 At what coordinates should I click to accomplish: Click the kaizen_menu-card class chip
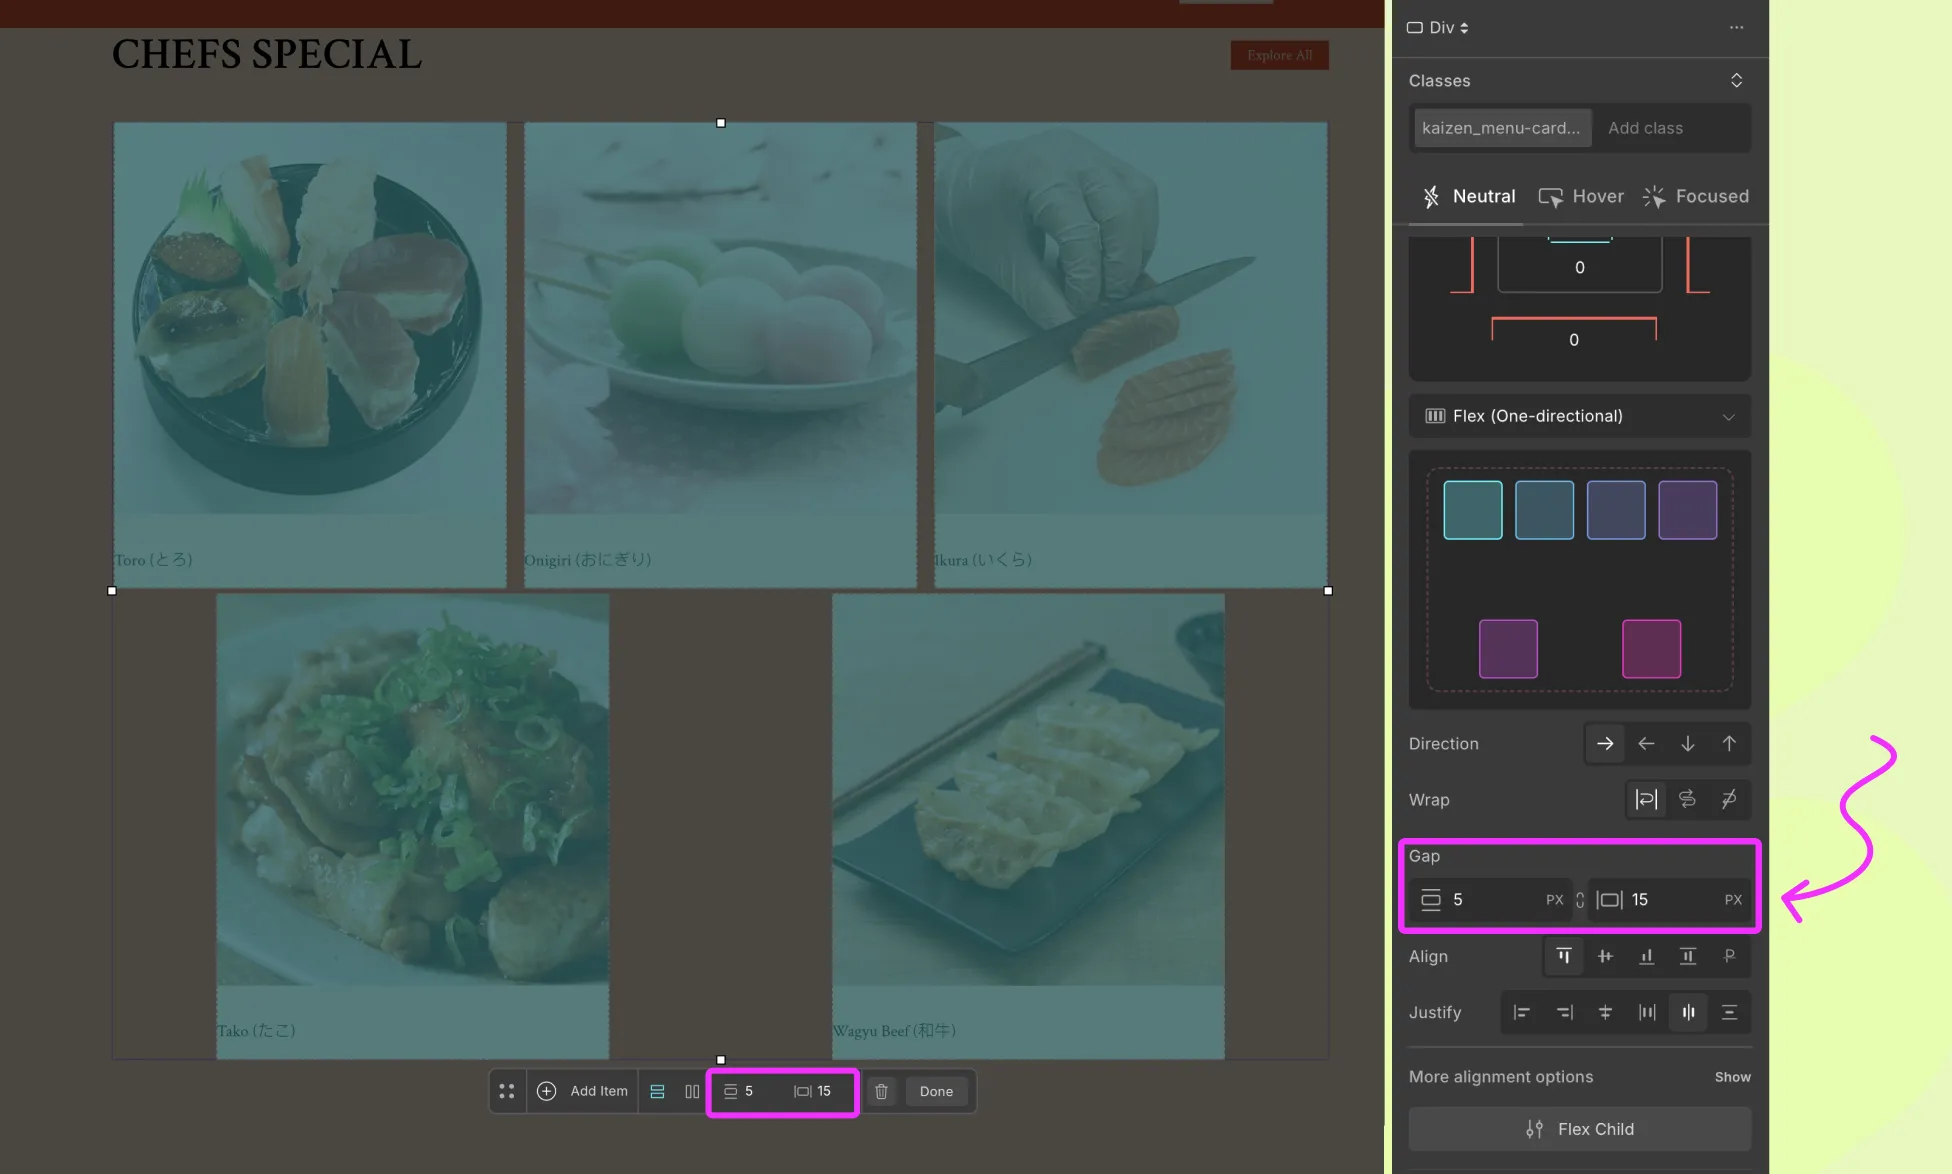[1501, 128]
